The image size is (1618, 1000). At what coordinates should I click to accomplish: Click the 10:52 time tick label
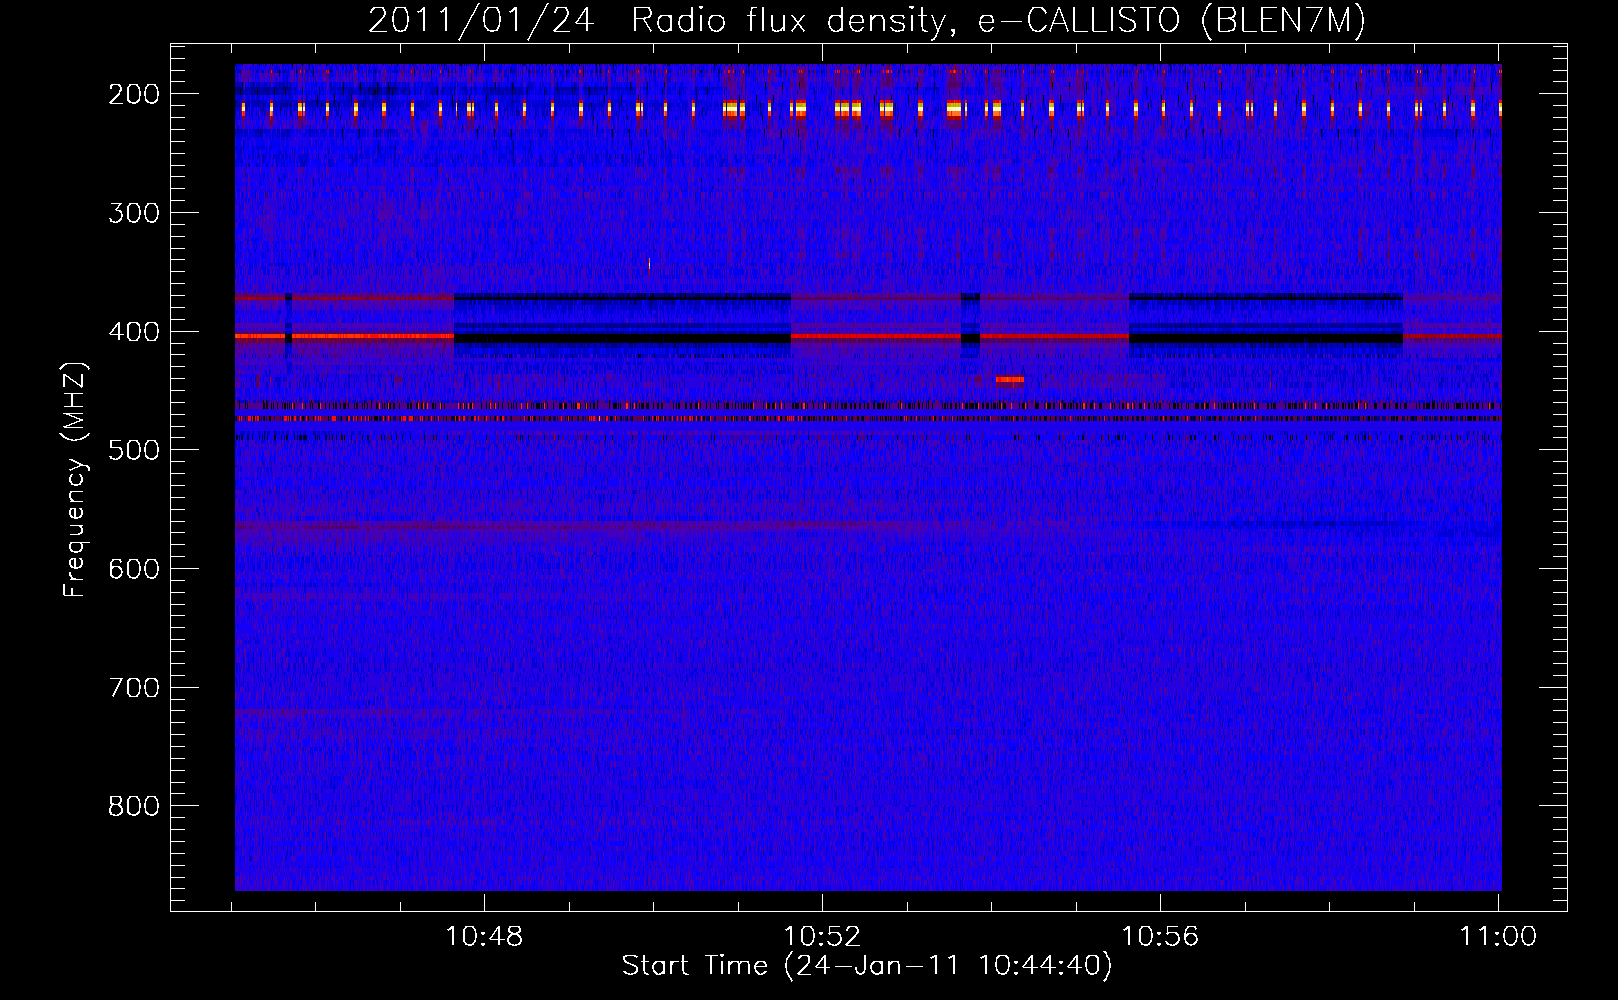[822, 936]
